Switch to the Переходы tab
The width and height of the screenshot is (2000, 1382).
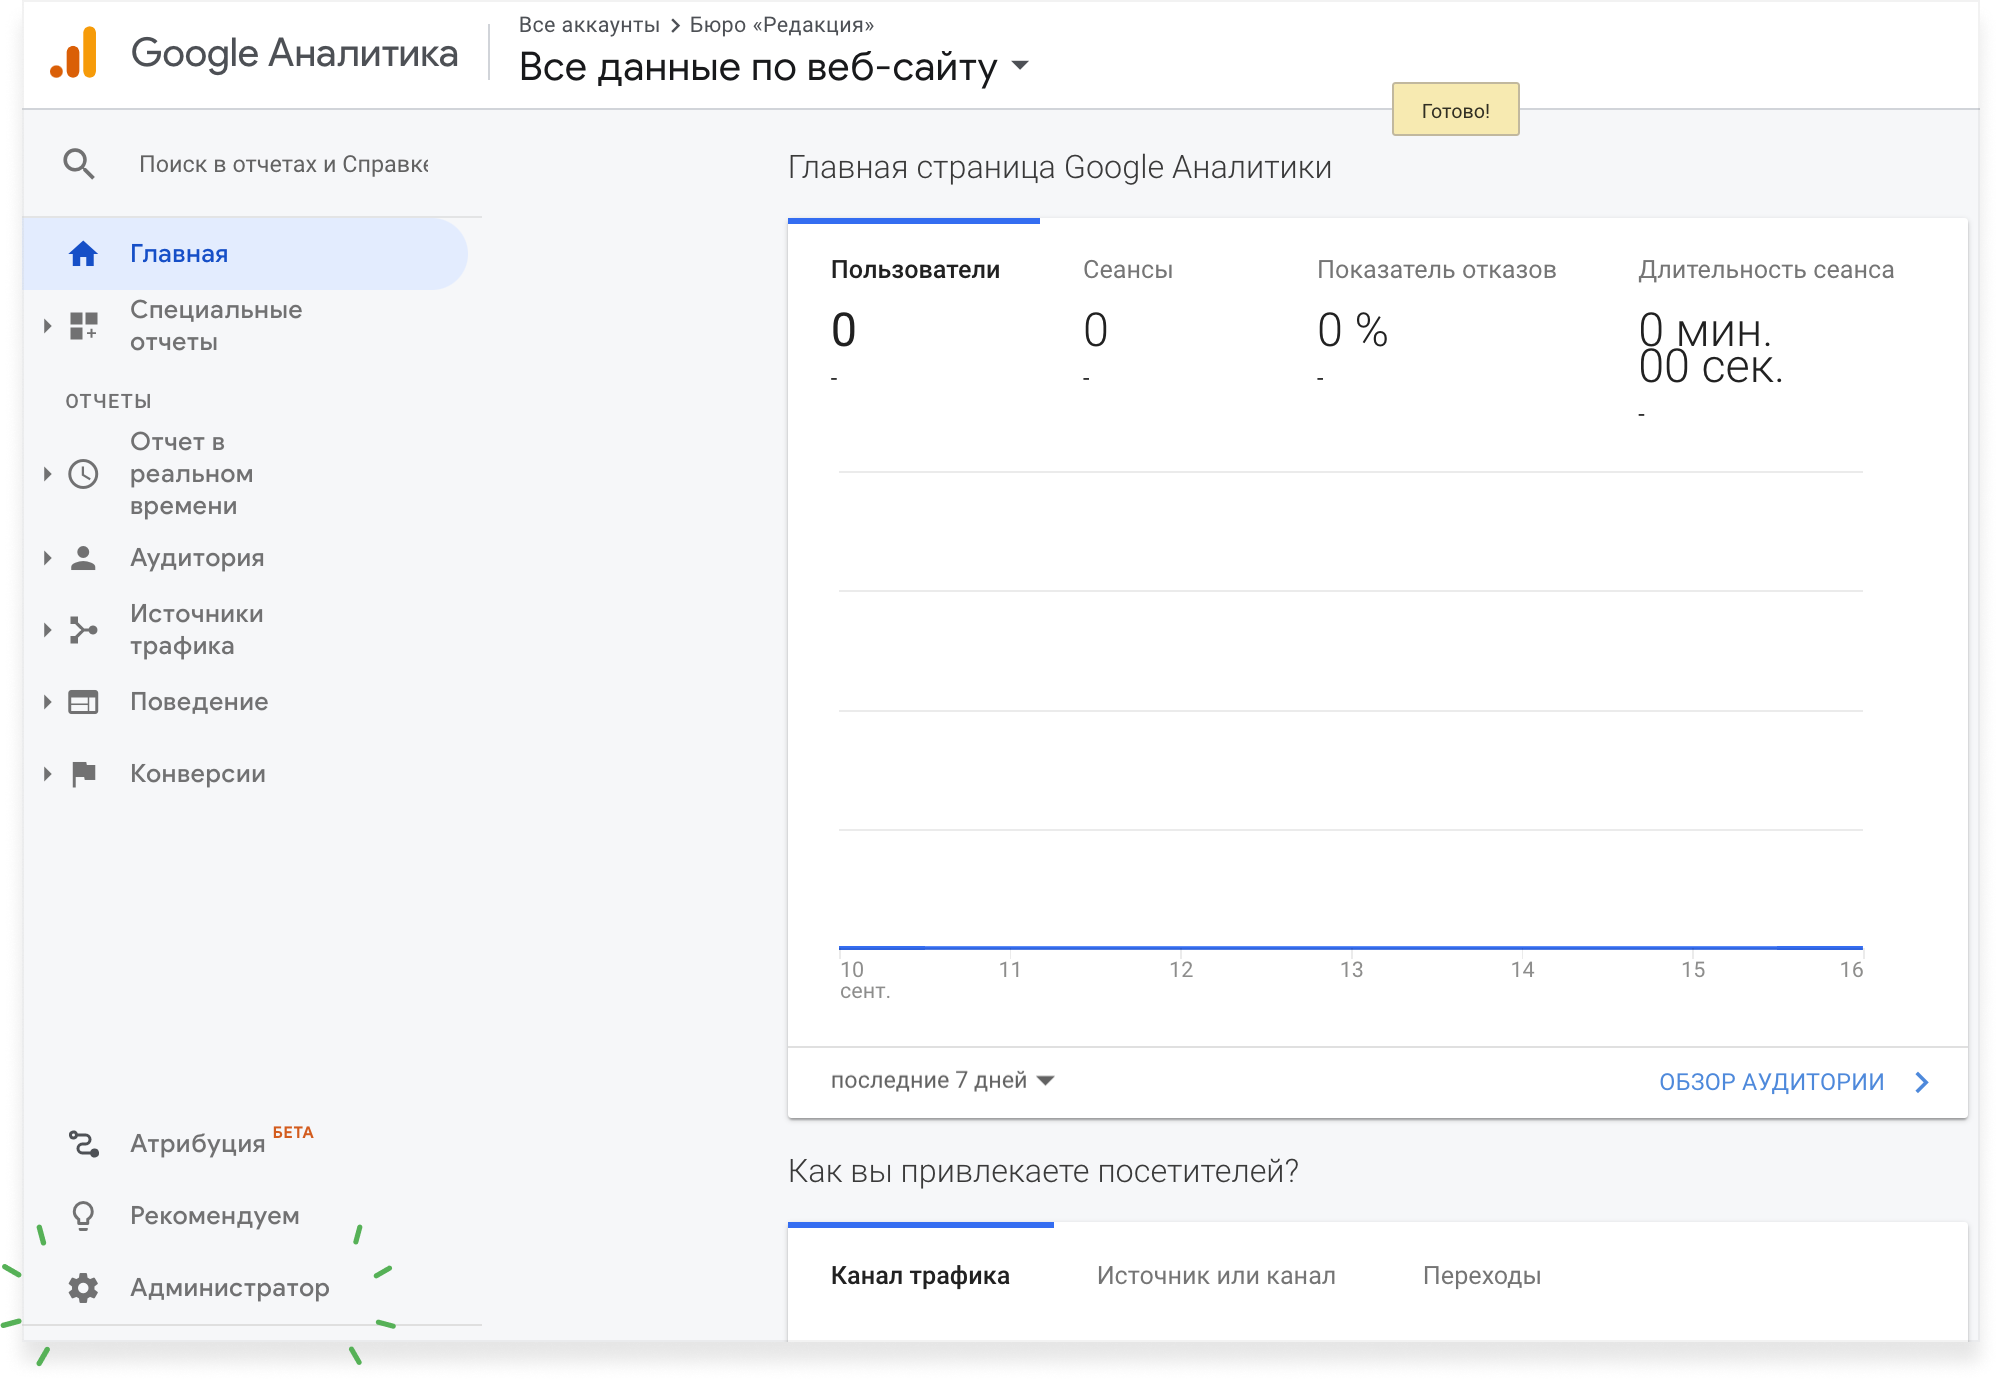pos(1481,1276)
